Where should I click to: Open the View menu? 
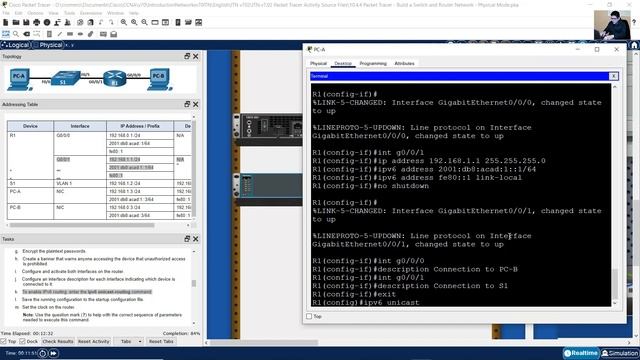pyautogui.click(x=53, y=13)
